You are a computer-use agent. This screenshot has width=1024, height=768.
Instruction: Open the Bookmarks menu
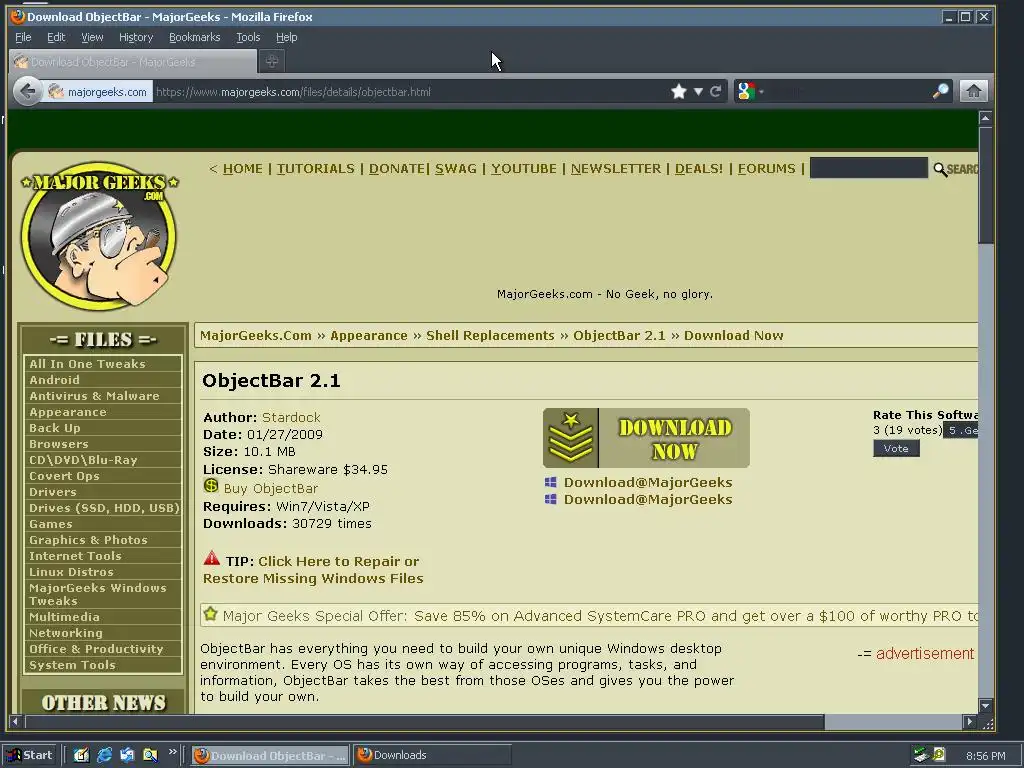pos(195,37)
